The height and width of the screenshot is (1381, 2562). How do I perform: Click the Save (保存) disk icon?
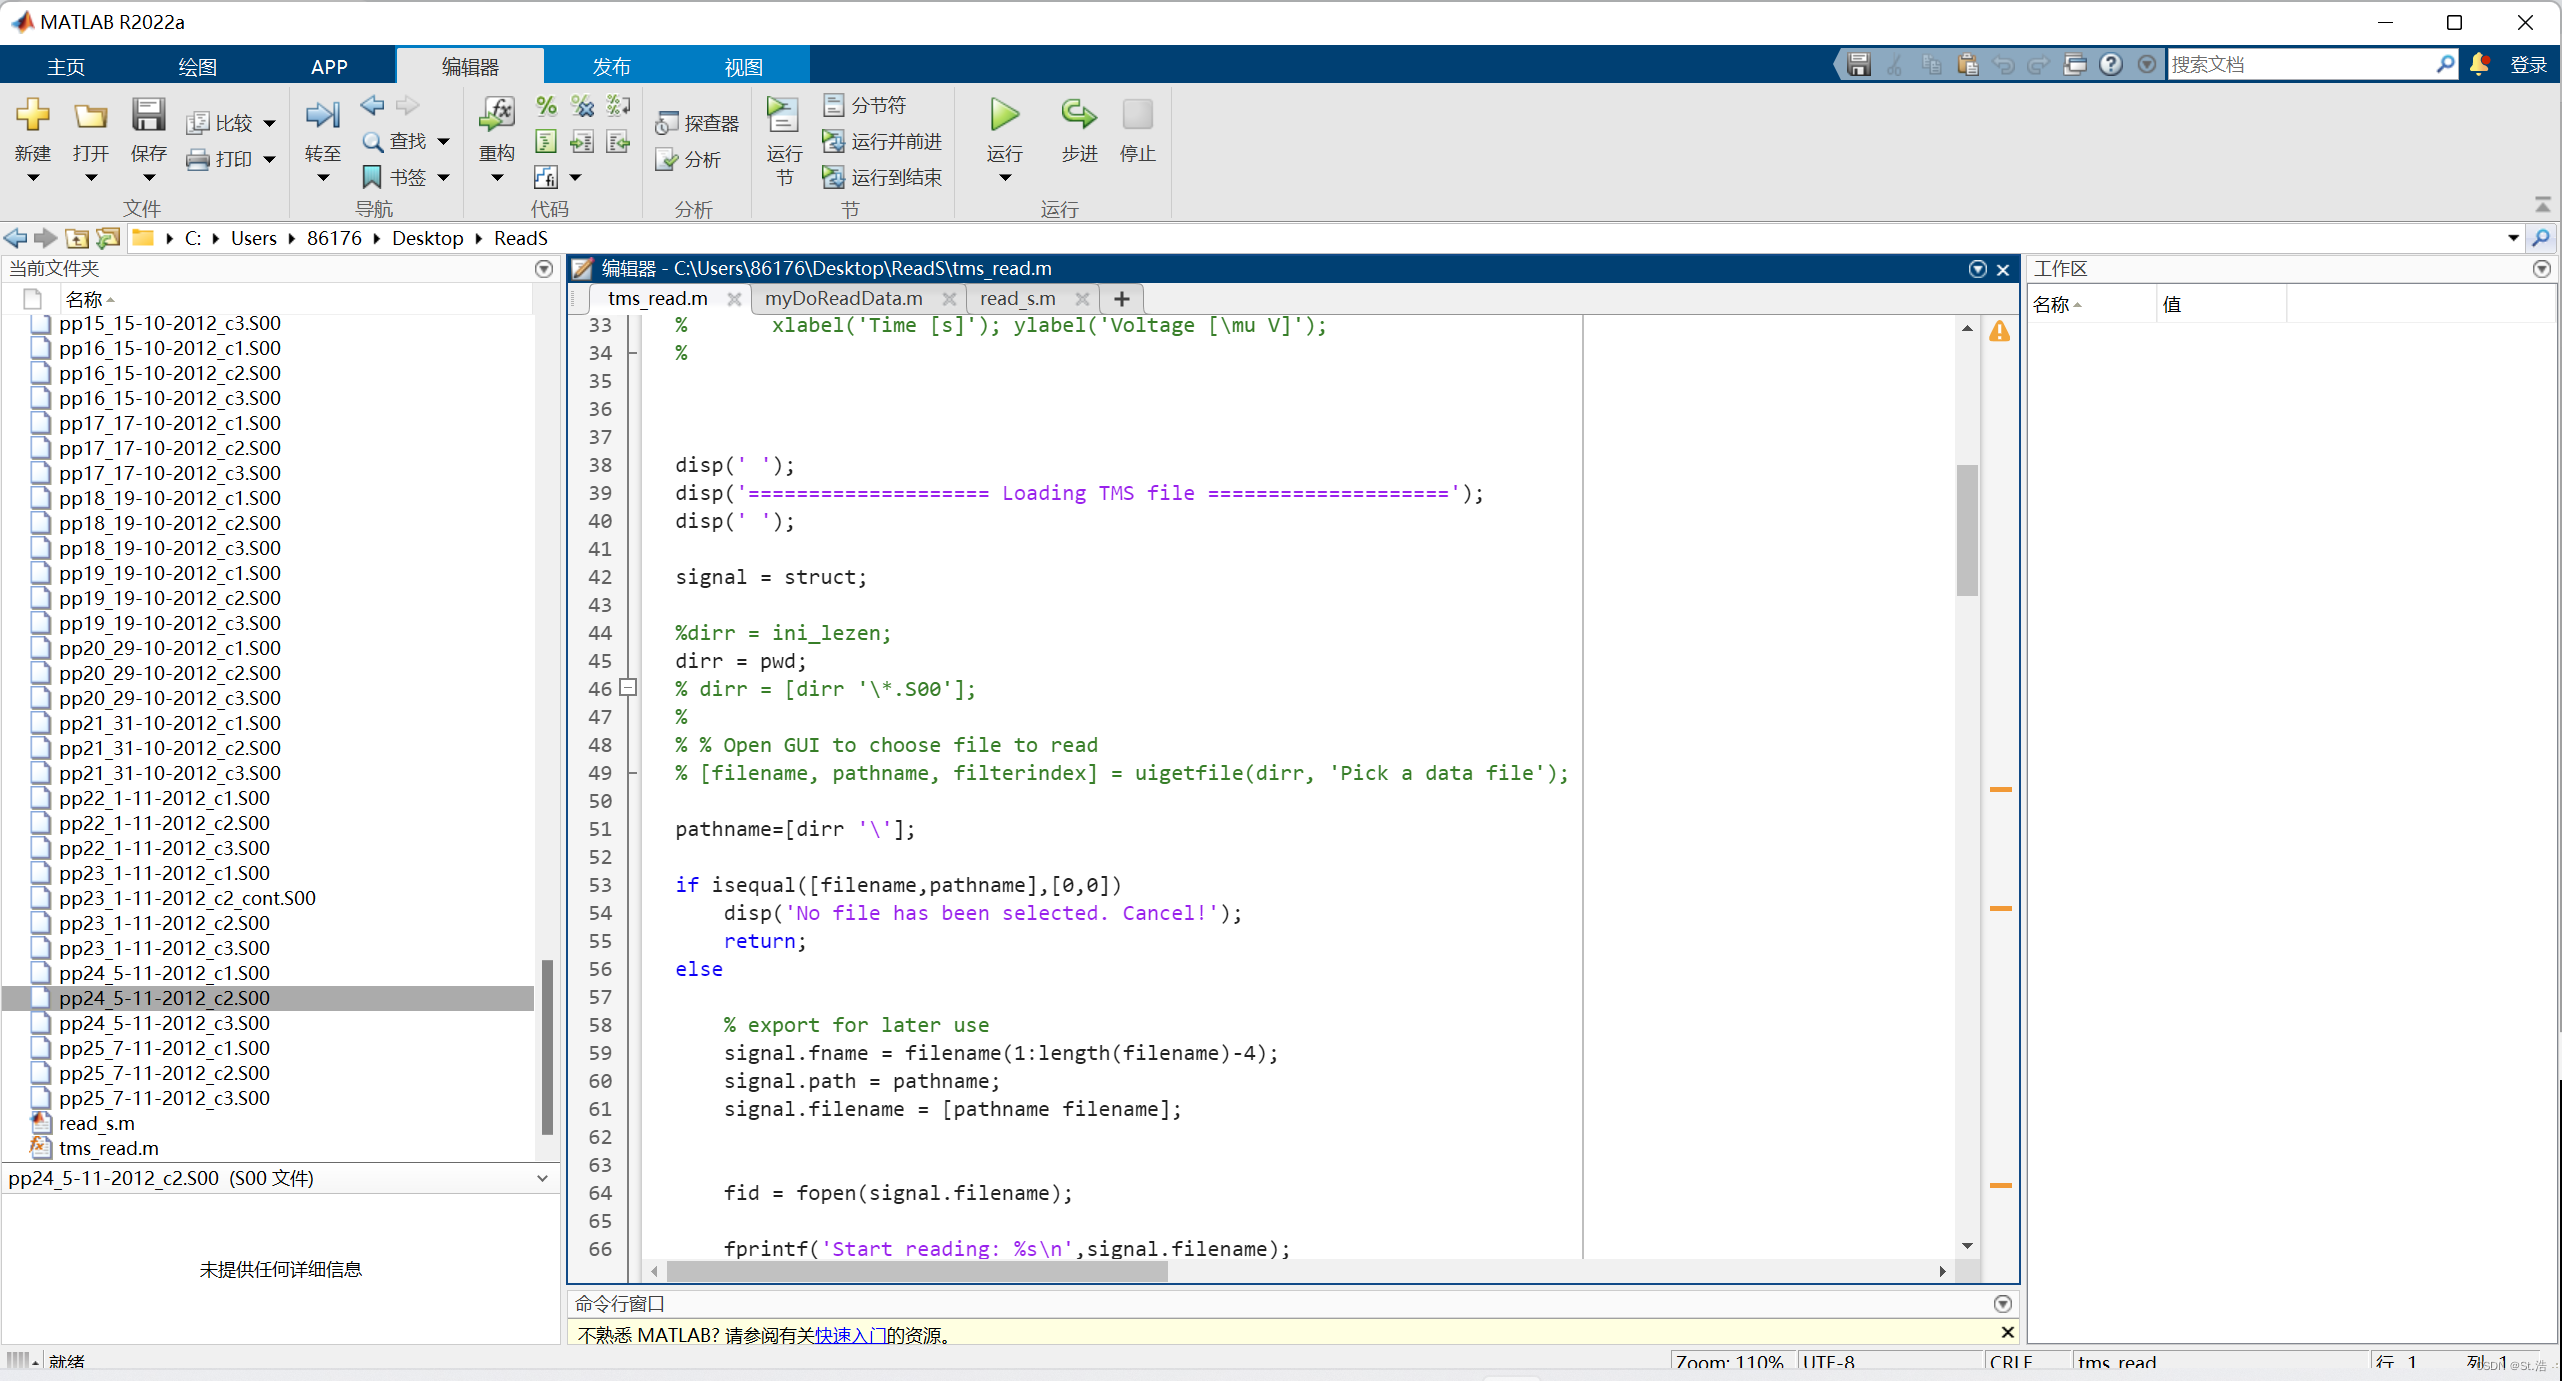[148, 116]
